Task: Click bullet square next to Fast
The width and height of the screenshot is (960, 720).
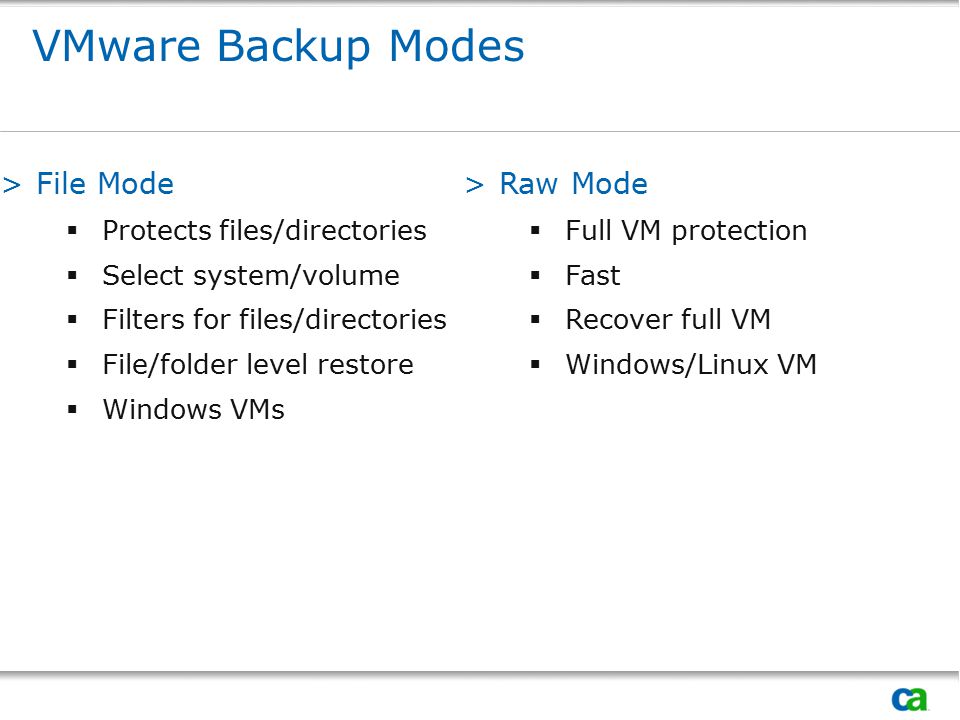Action: (535, 276)
